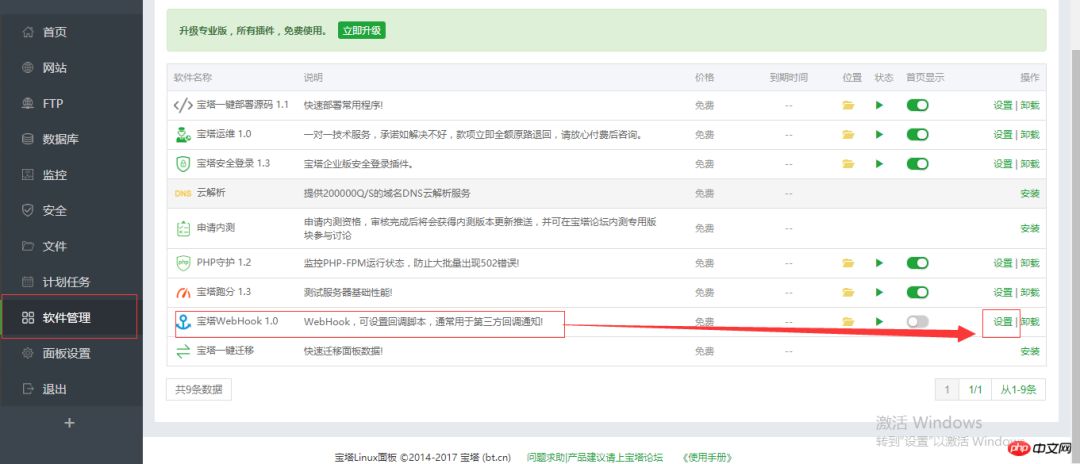Viewport: 1080px width, 464px height.
Task: Open the 文件 folder icon in sidebar
Action: pos(28,246)
